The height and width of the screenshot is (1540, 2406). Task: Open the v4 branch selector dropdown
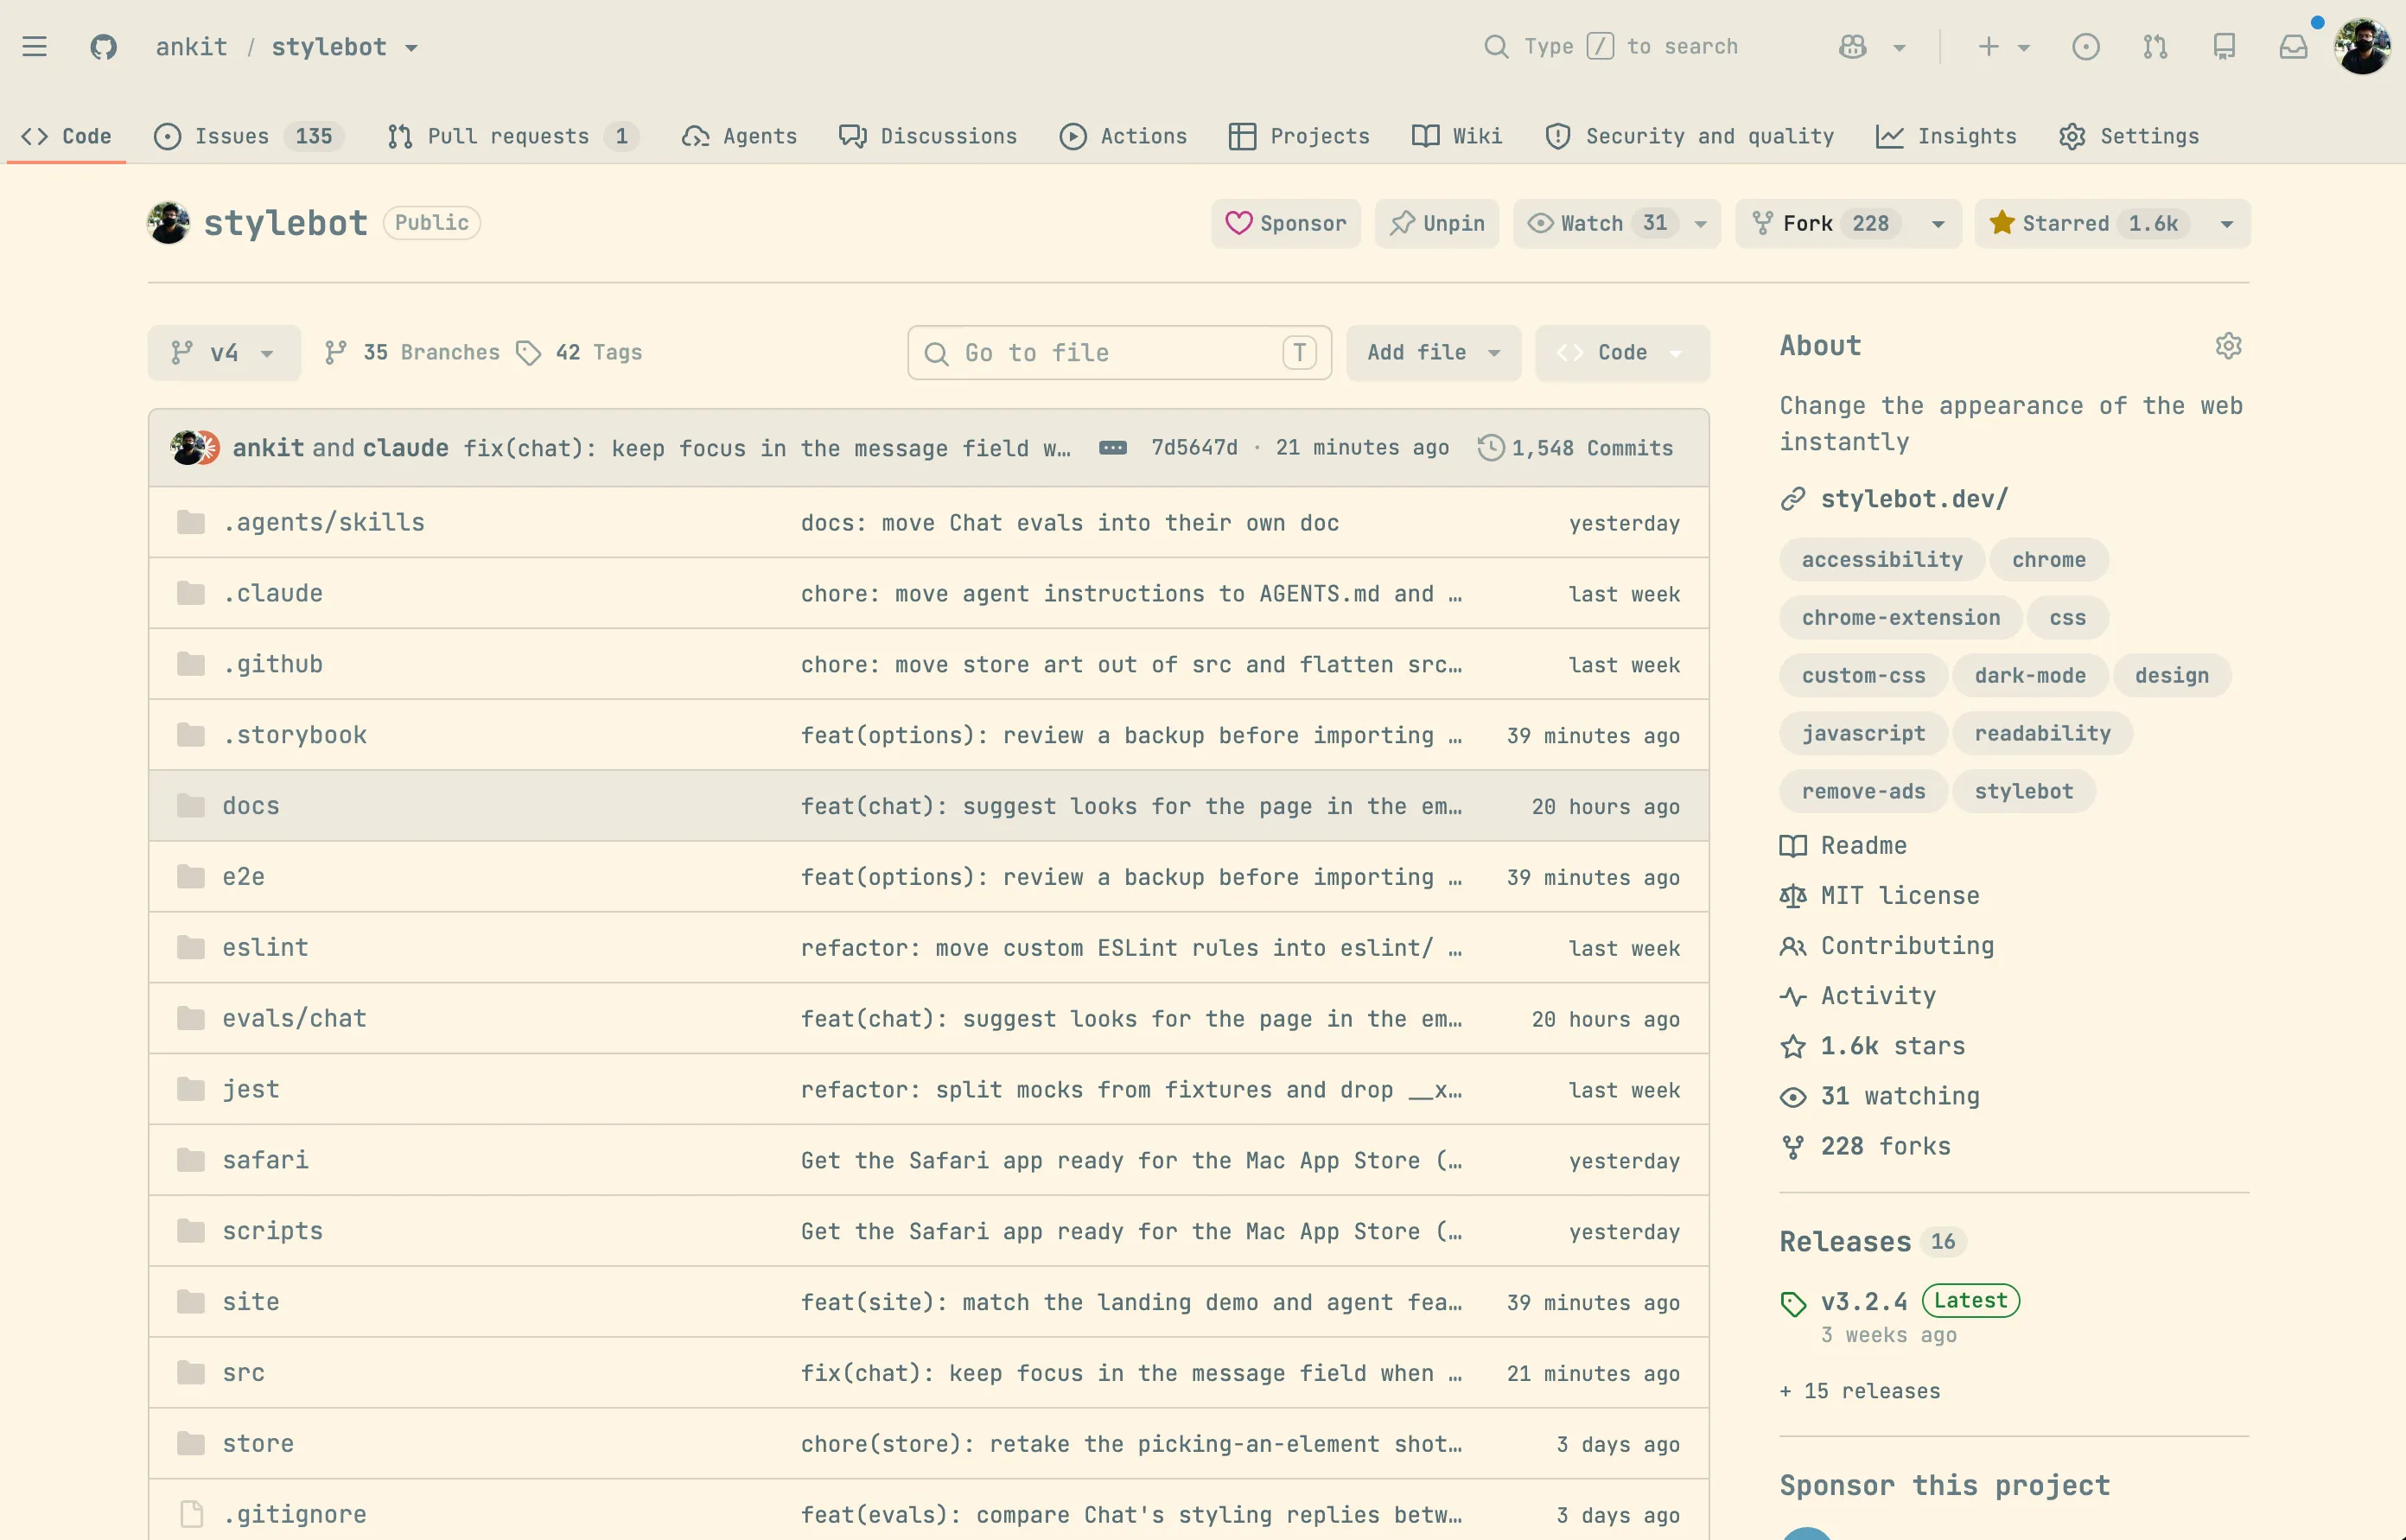[224, 353]
